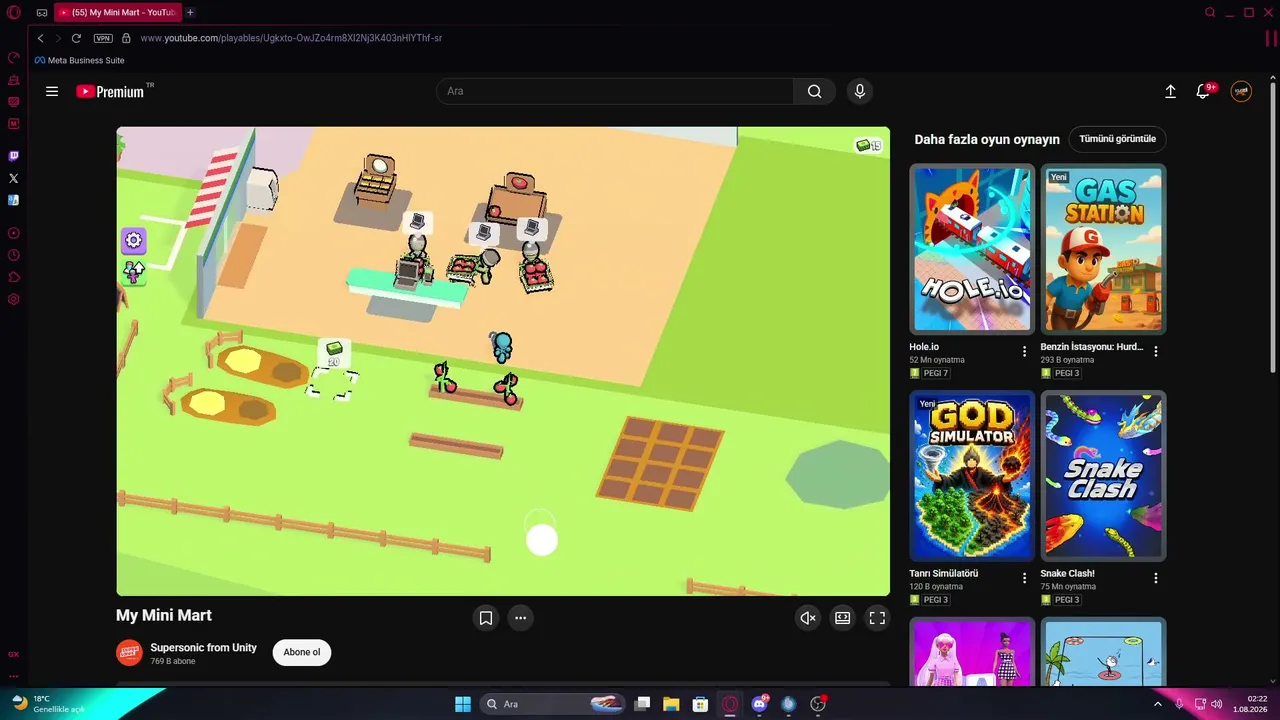Open the Windows Start menu
The image size is (1280, 720).
463,704
